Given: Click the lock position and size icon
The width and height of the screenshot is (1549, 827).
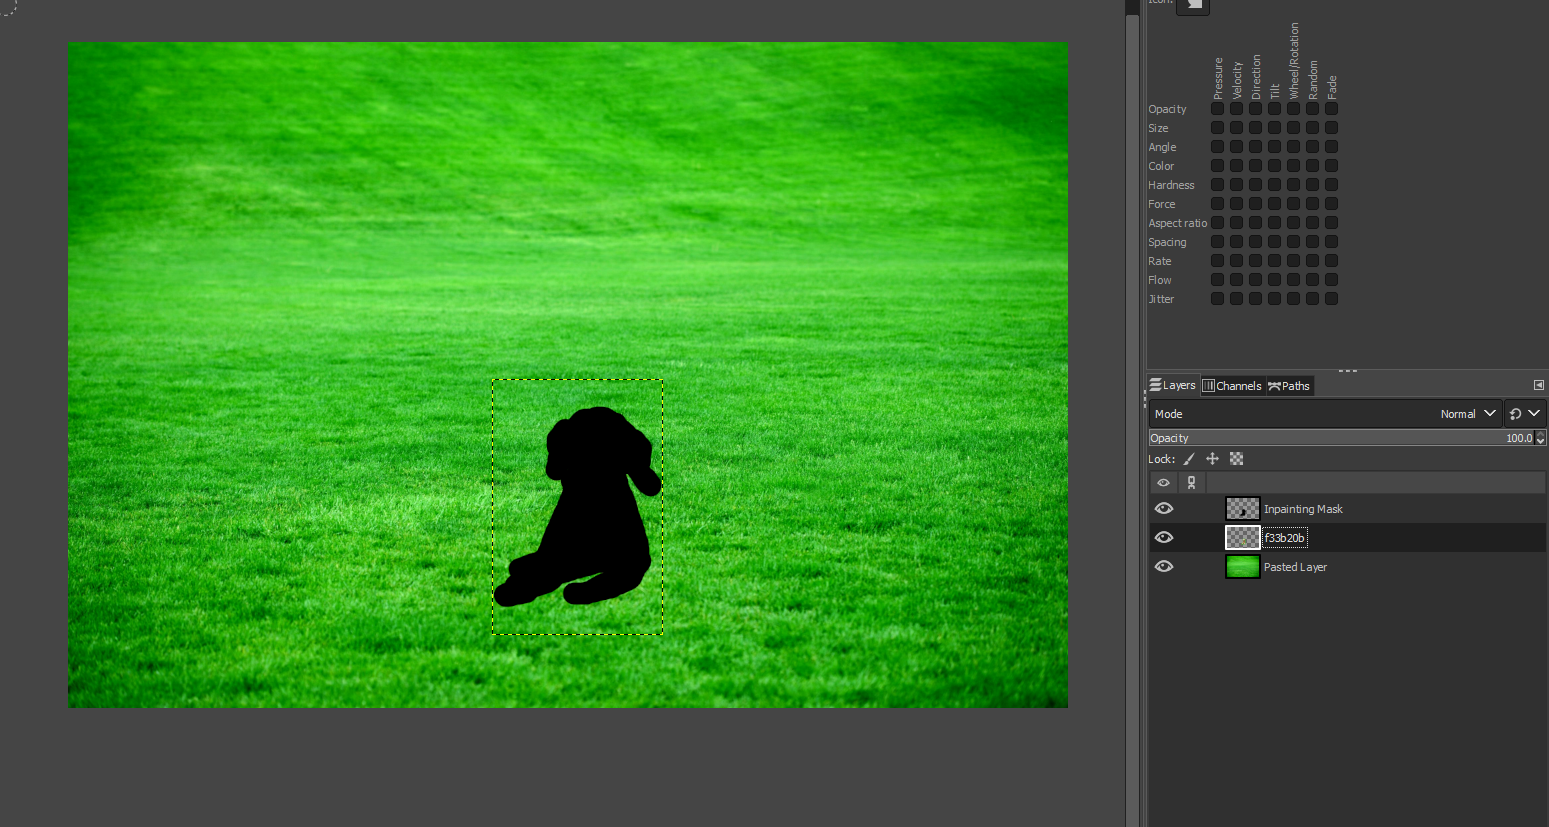Looking at the screenshot, I should tap(1212, 459).
